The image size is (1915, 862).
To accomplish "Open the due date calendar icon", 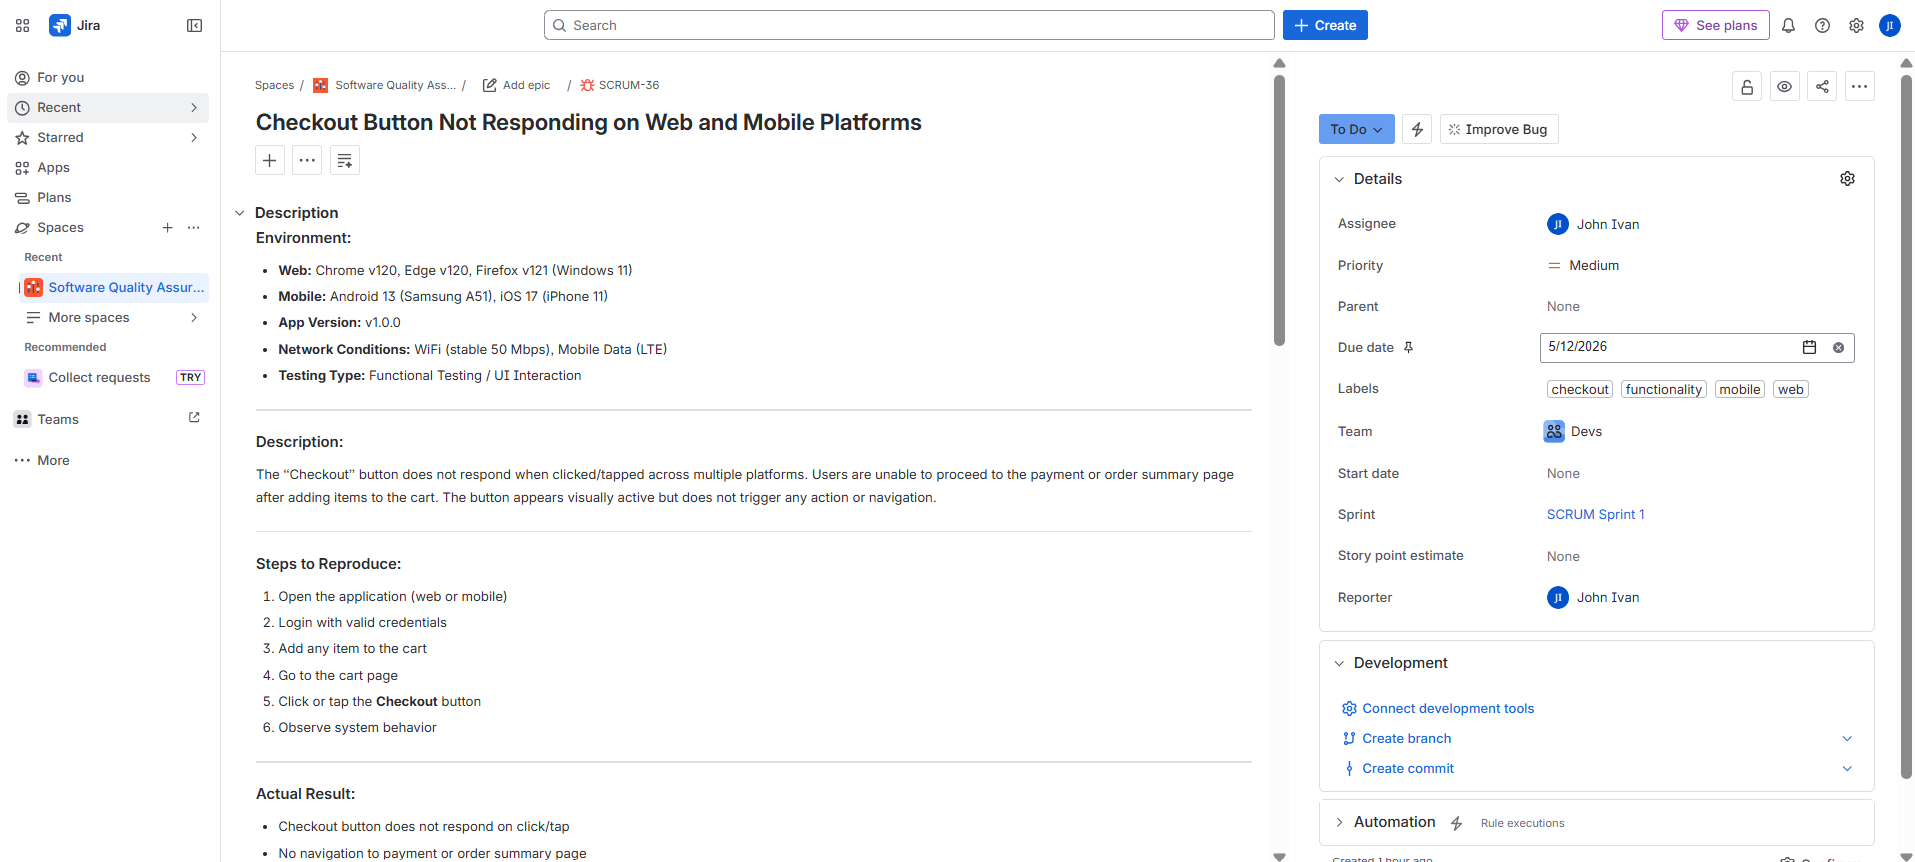I will [x=1809, y=347].
